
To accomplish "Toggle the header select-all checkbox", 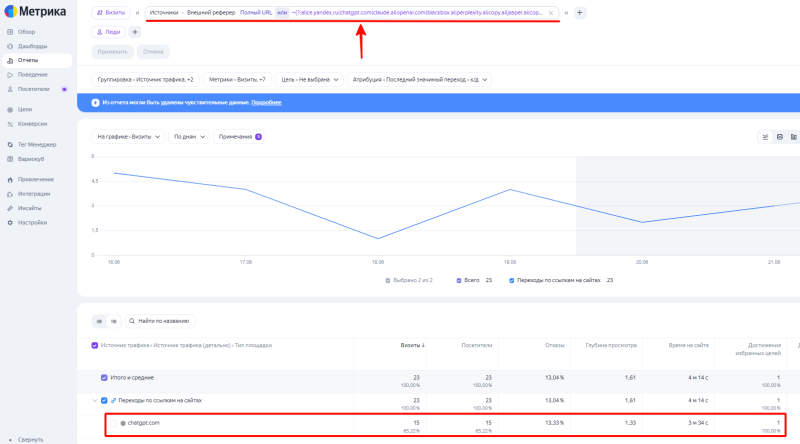I will point(94,346).
